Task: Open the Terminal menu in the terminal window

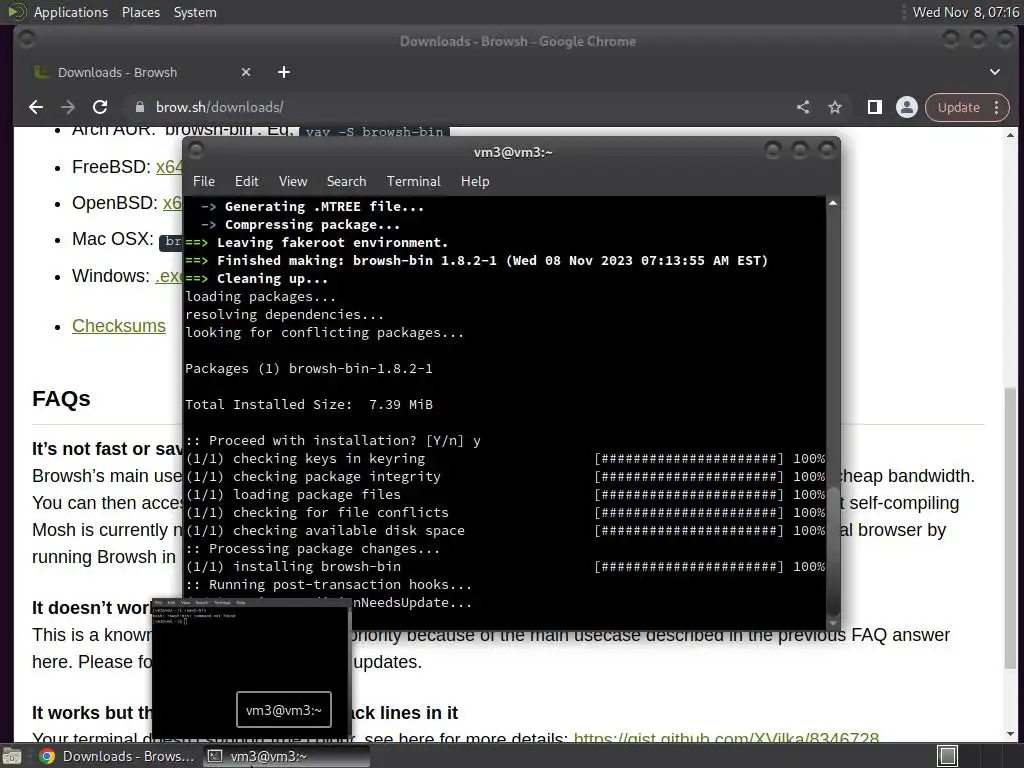Action: click(x=413, y=181)
